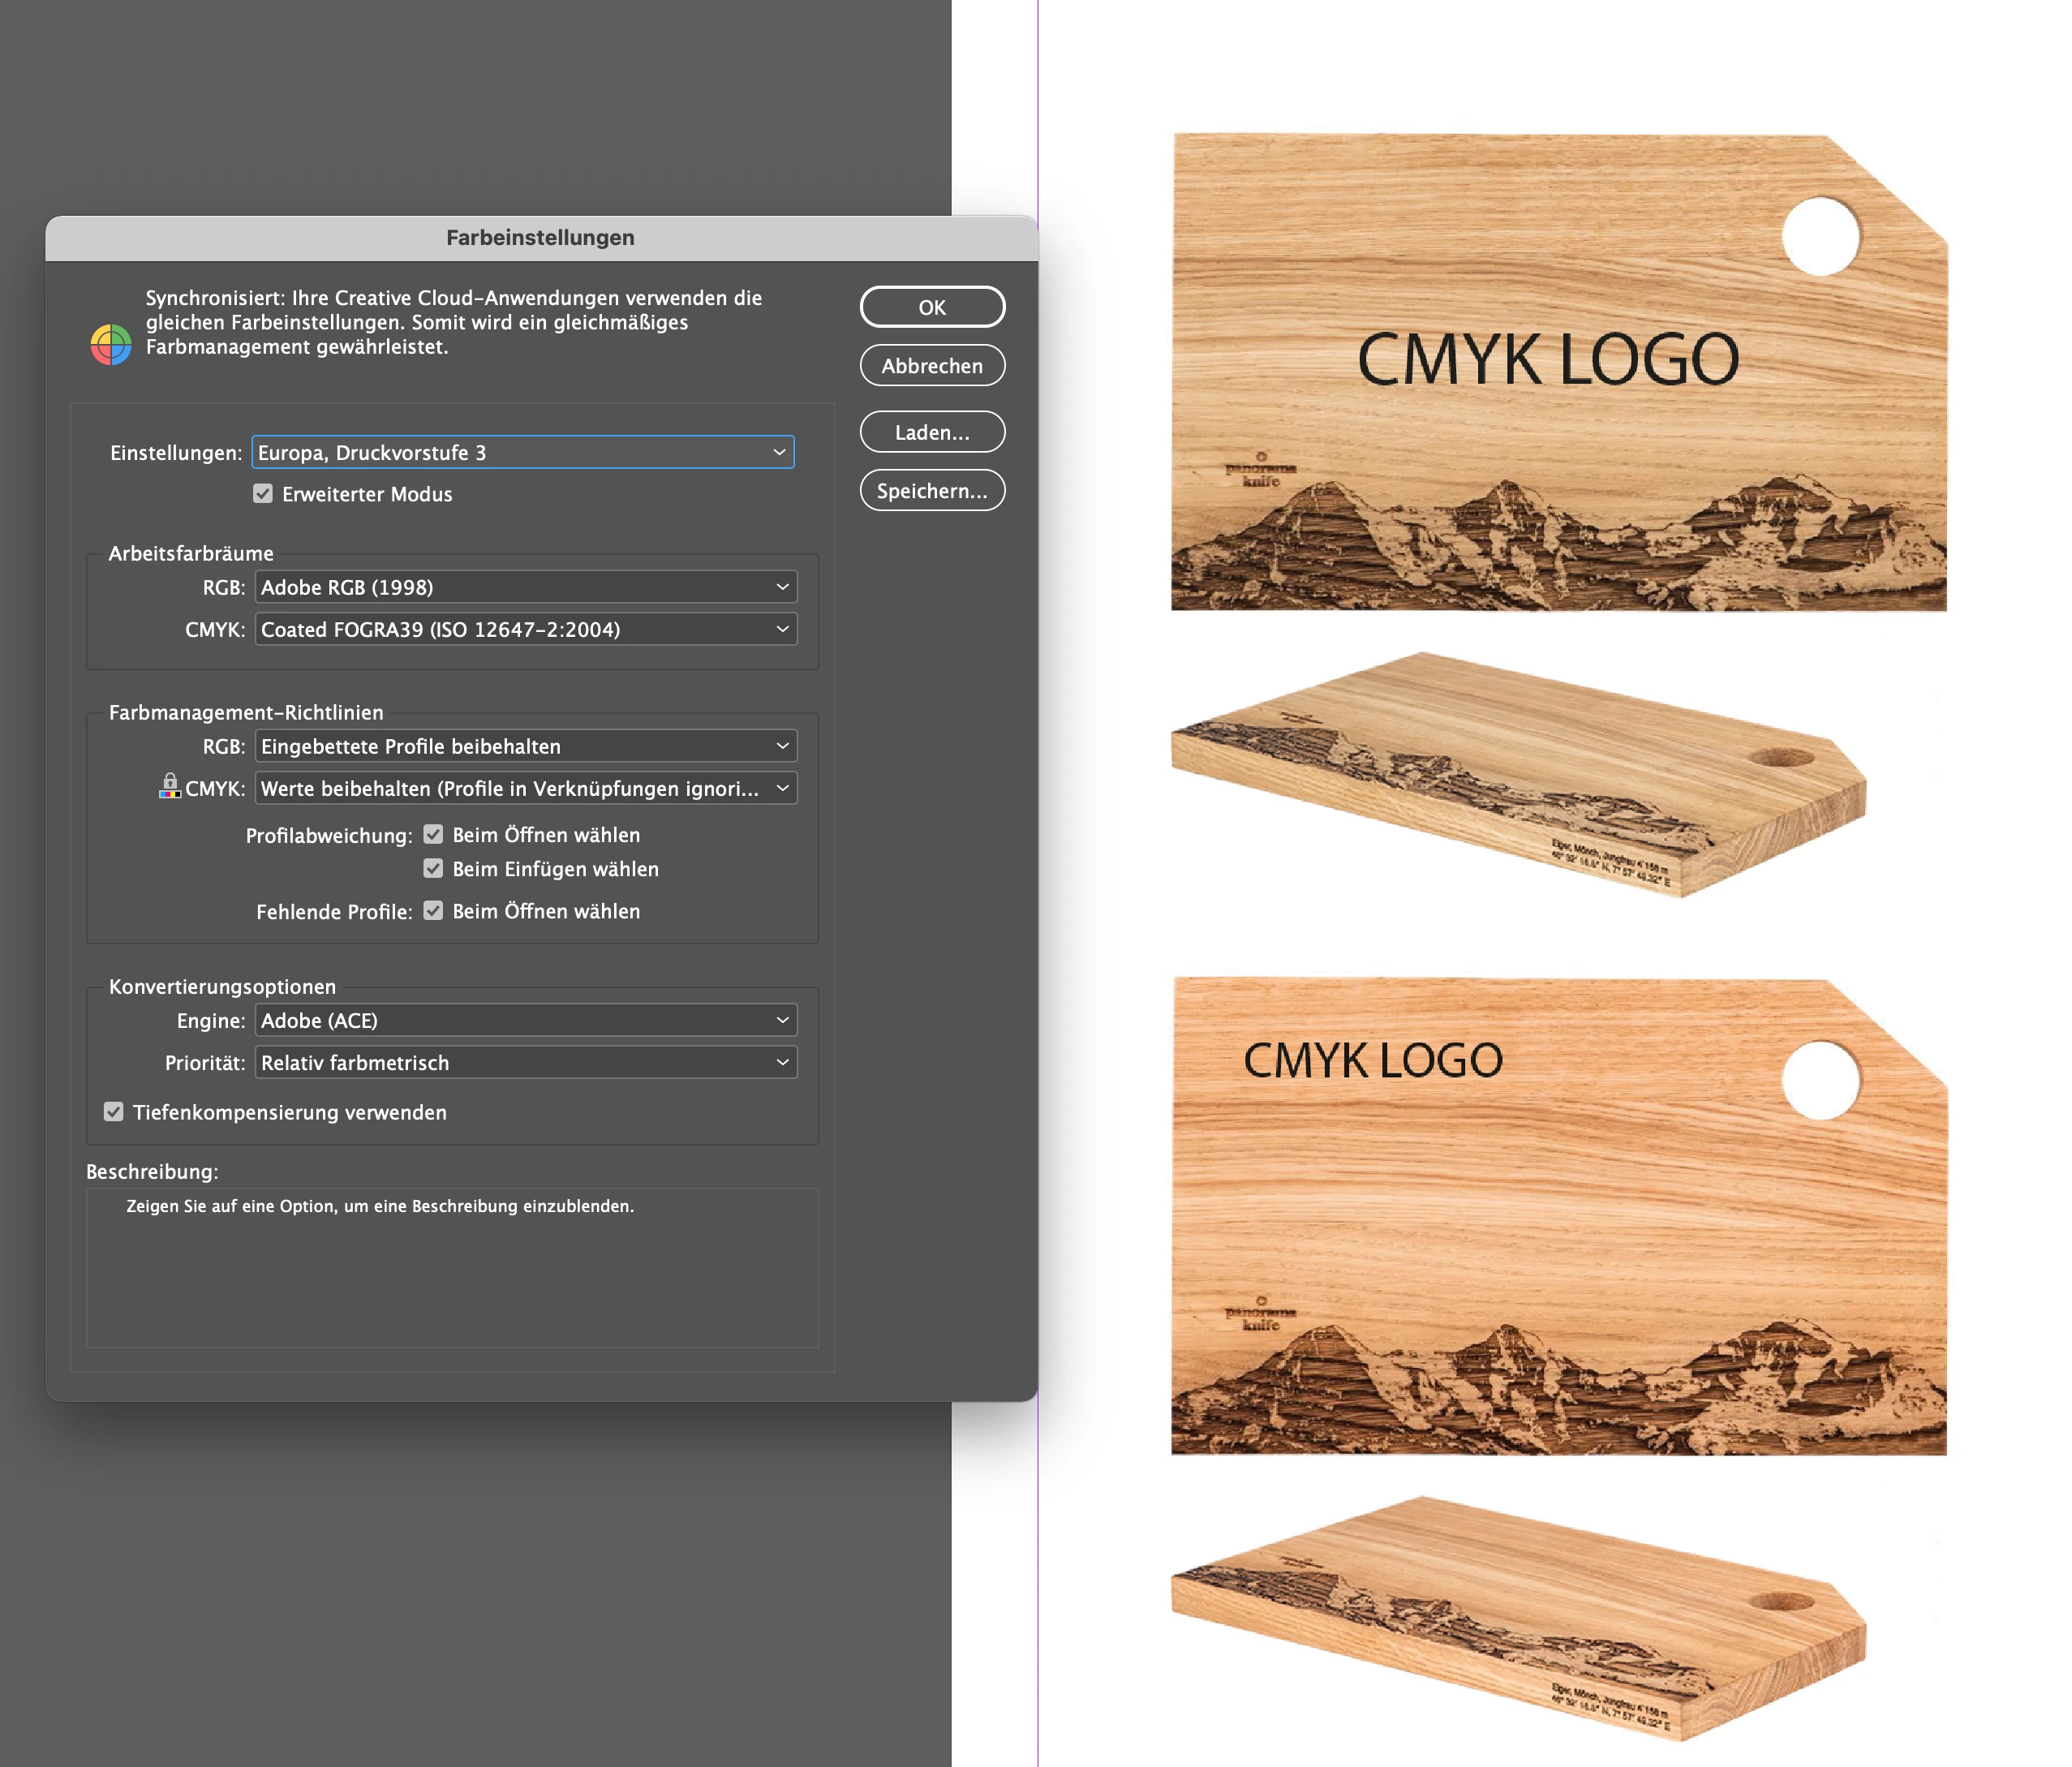
Task: Uncheck Beim Einfügen wählen checkbox
Action: 433,868
